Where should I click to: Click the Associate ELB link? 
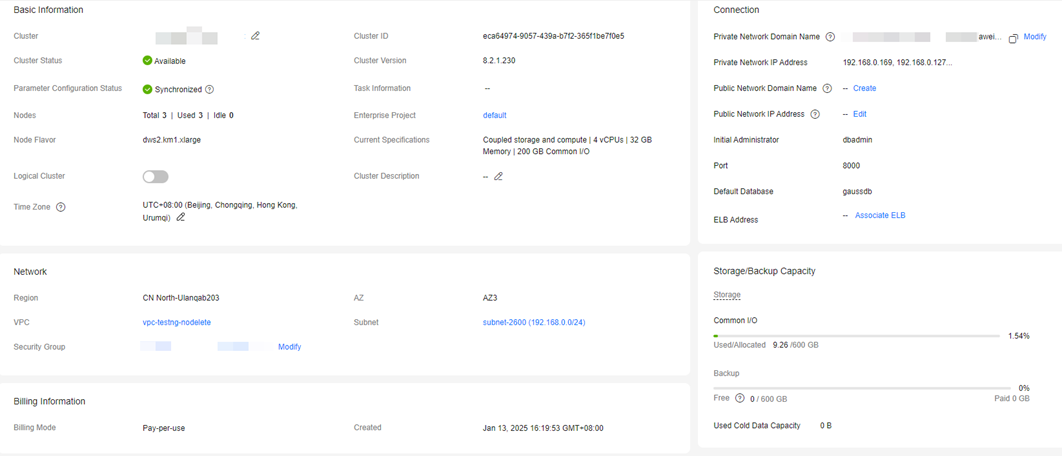tap(880, 215)
